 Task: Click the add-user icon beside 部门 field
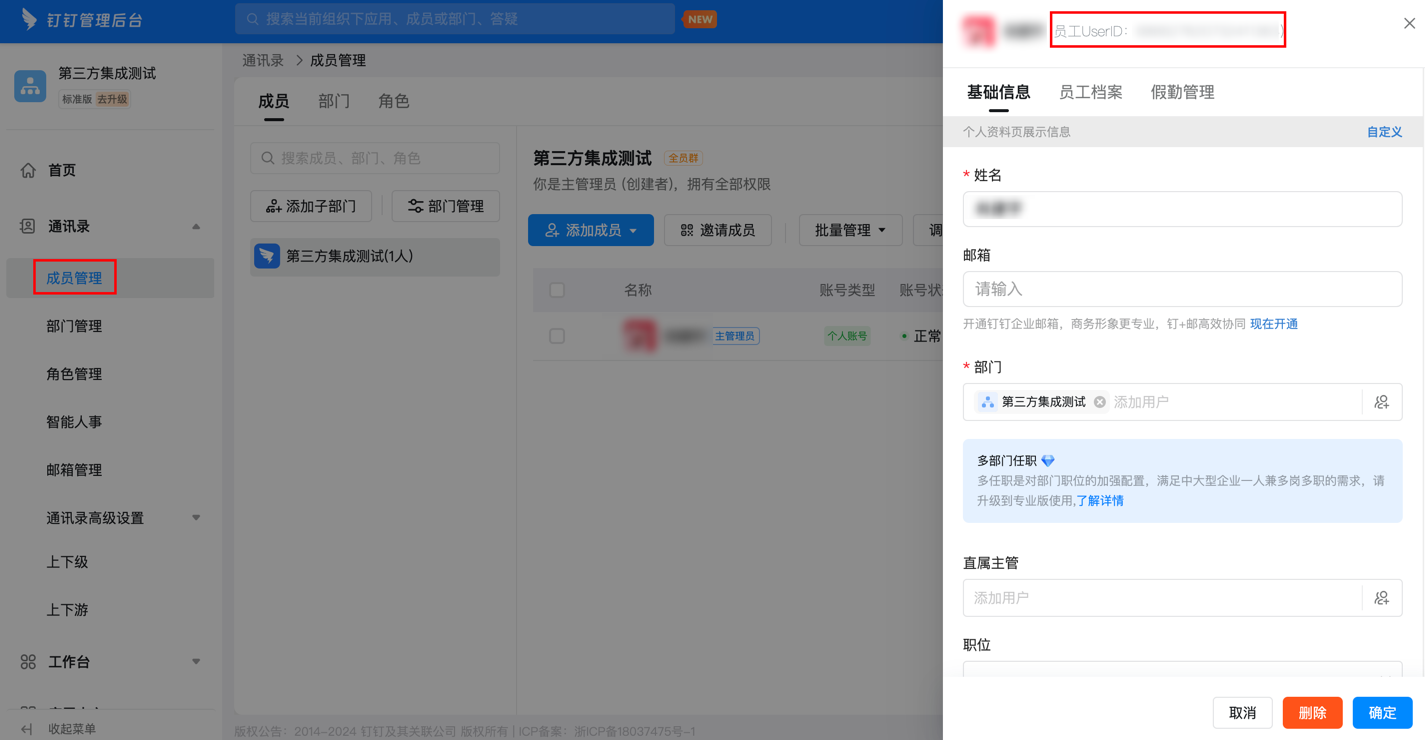[x=1381, y=401]
